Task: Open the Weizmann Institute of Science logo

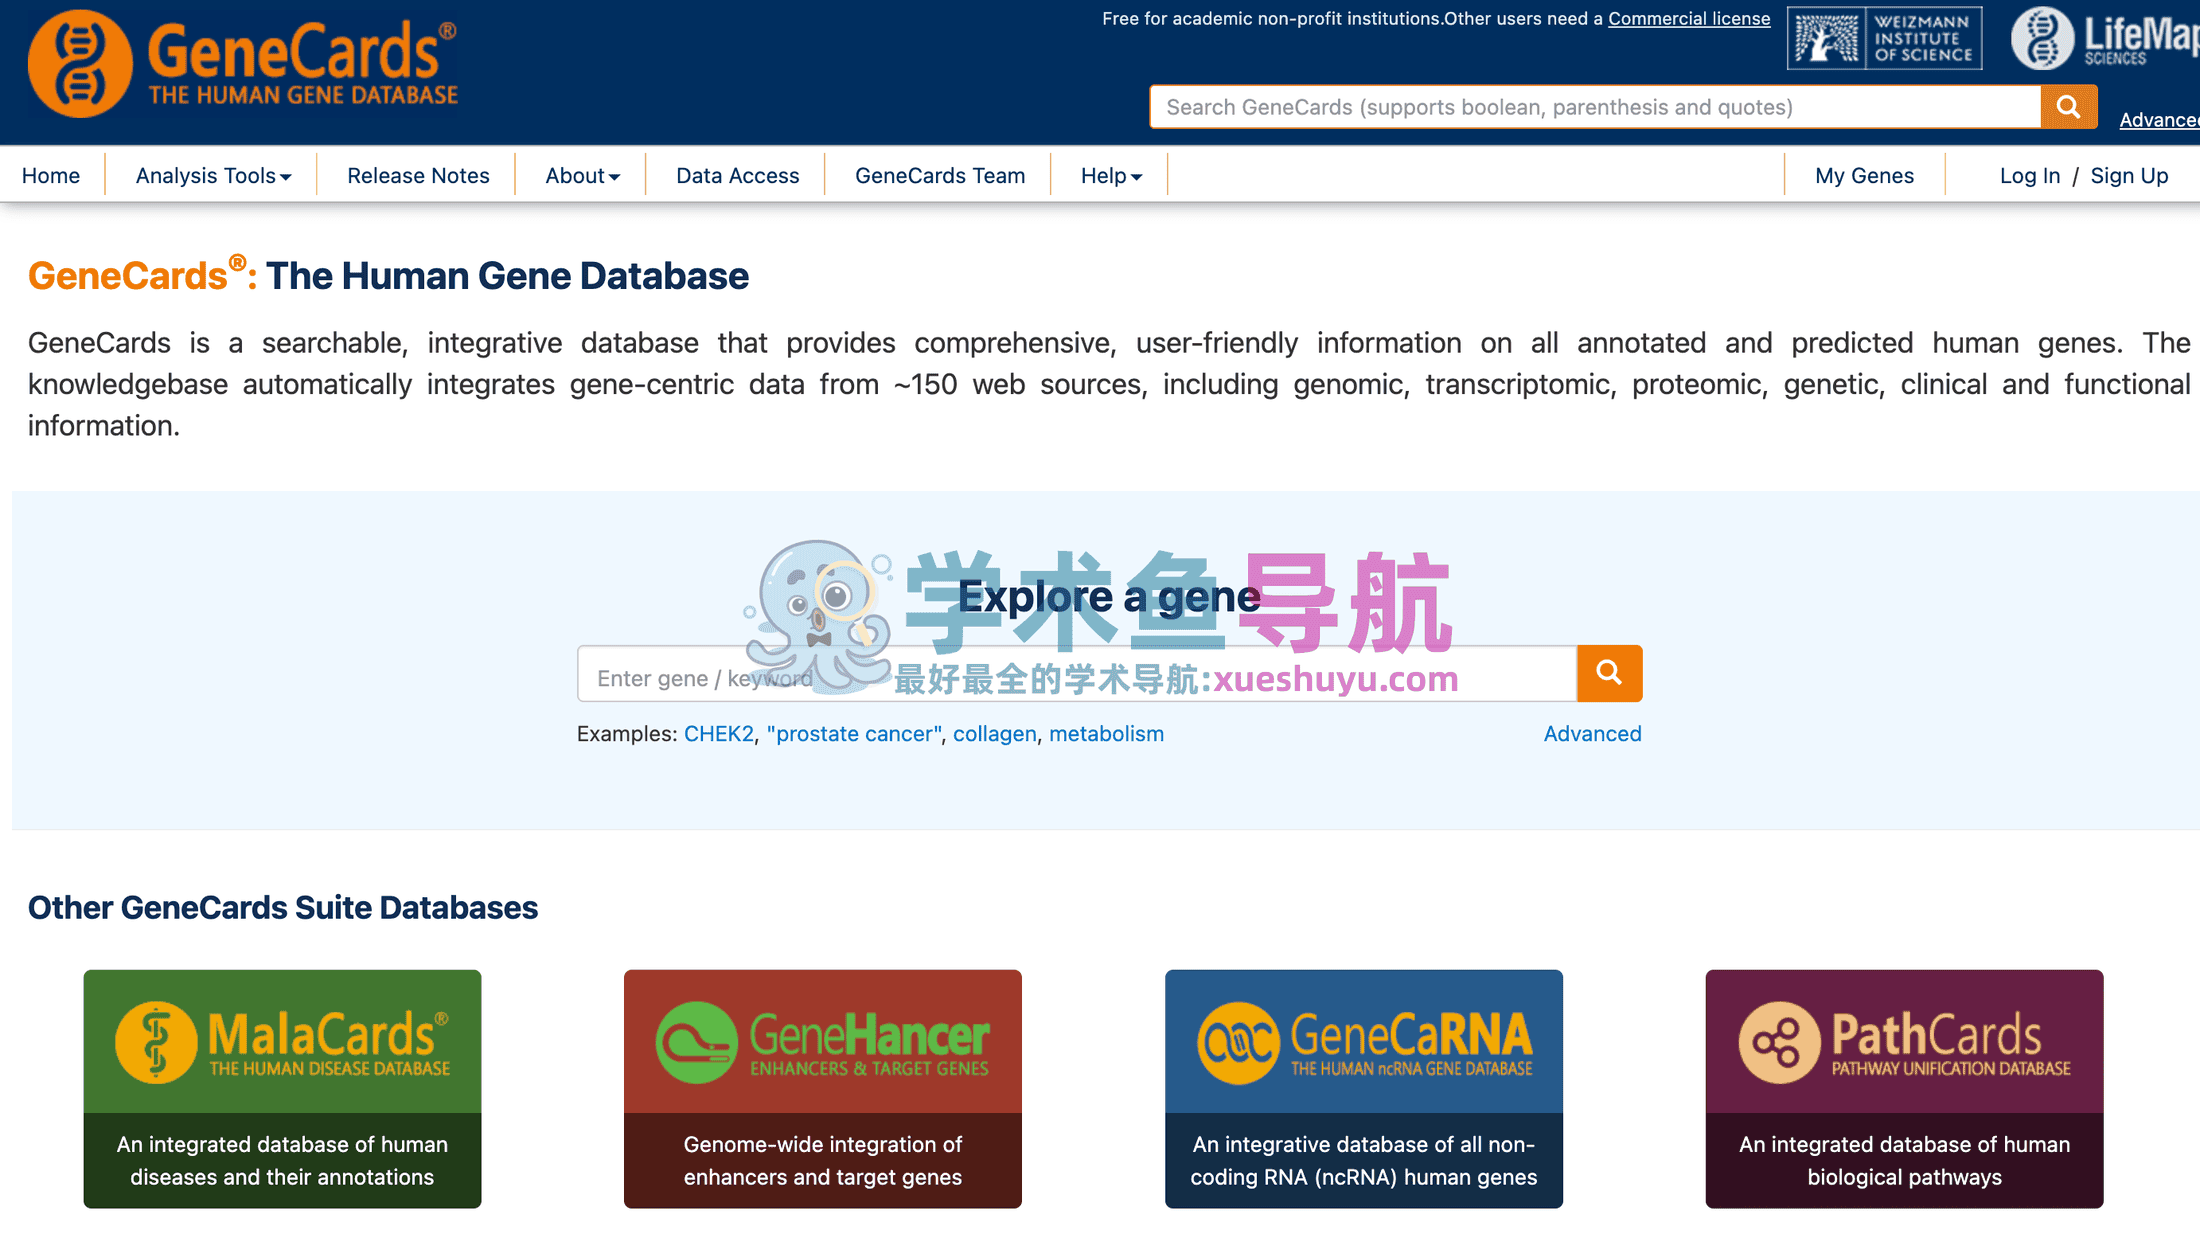Action: [x=1884, y=39]
